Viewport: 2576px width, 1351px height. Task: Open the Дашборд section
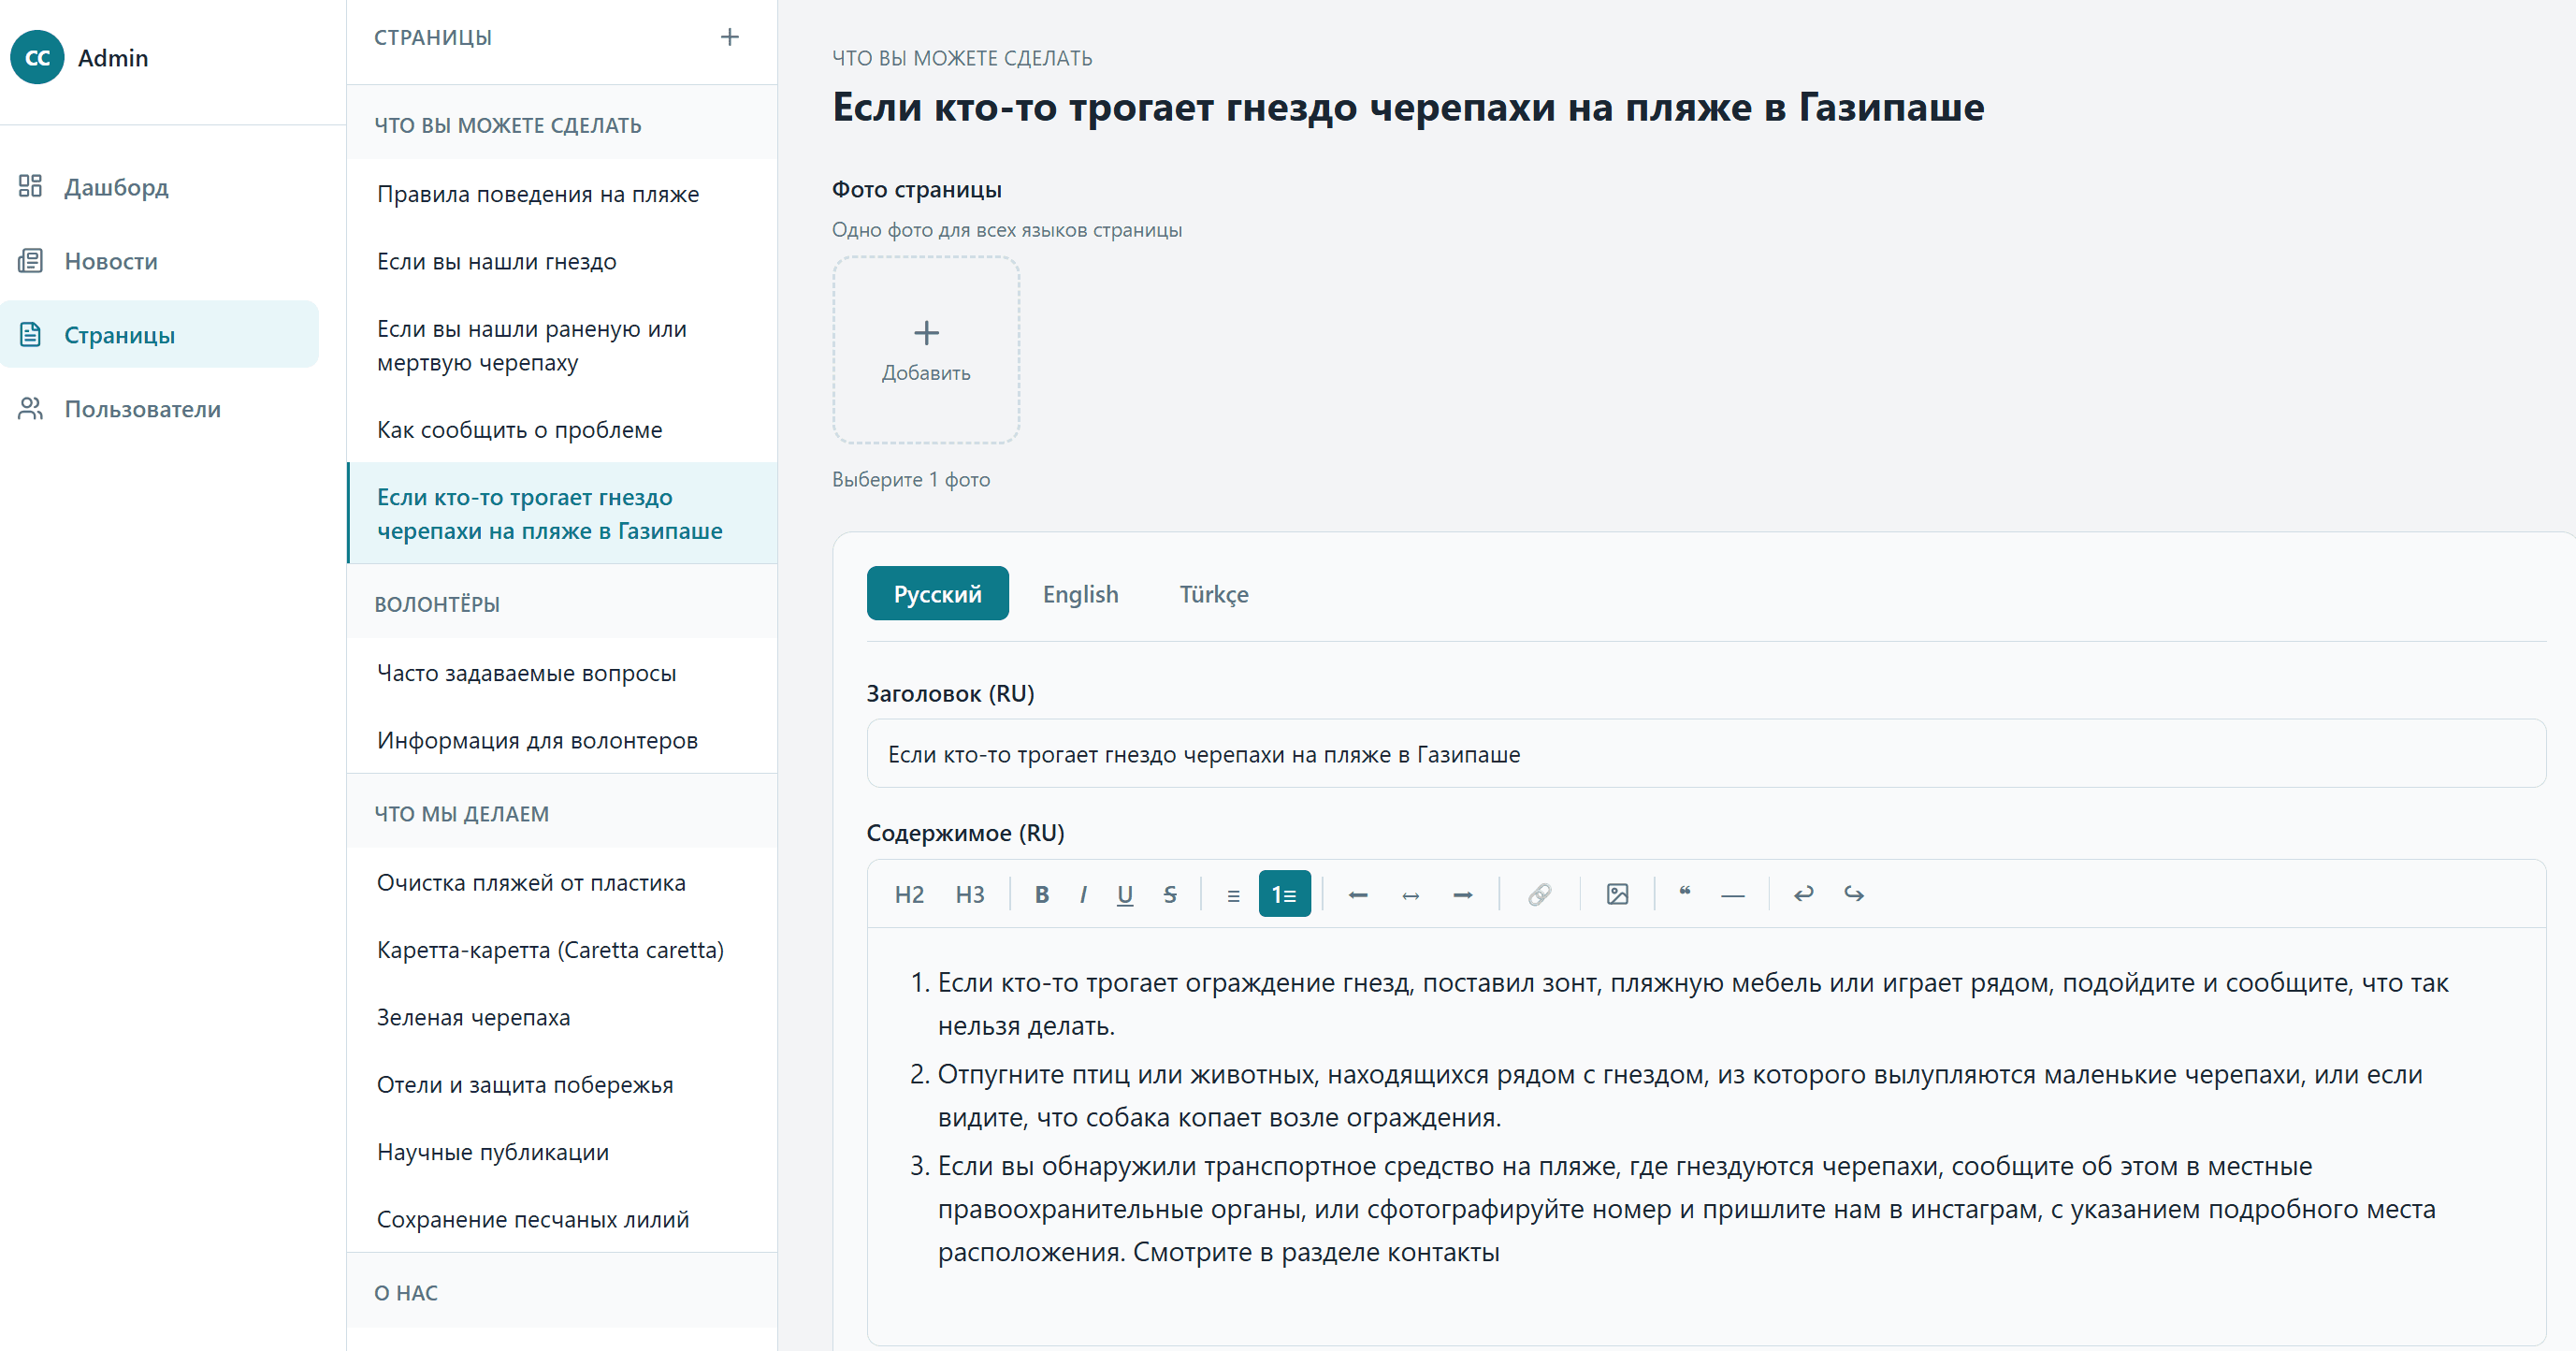pos(160,186)
